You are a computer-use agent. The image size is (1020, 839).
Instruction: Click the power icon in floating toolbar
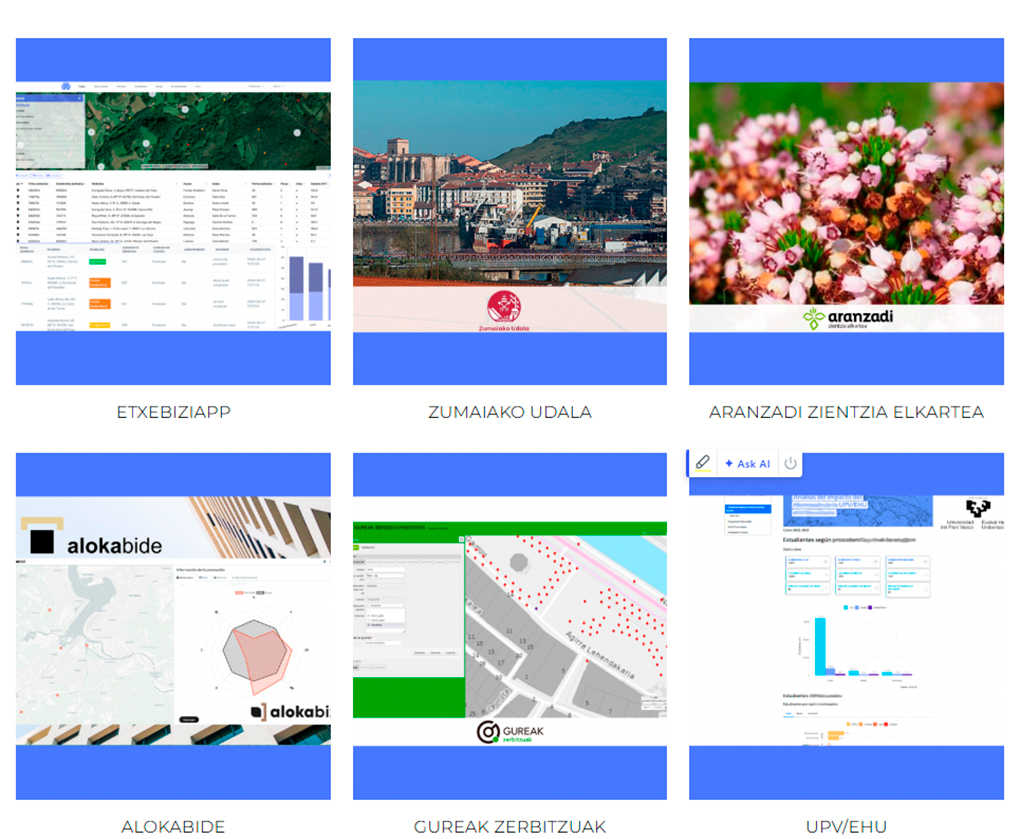tap(790, 463)
